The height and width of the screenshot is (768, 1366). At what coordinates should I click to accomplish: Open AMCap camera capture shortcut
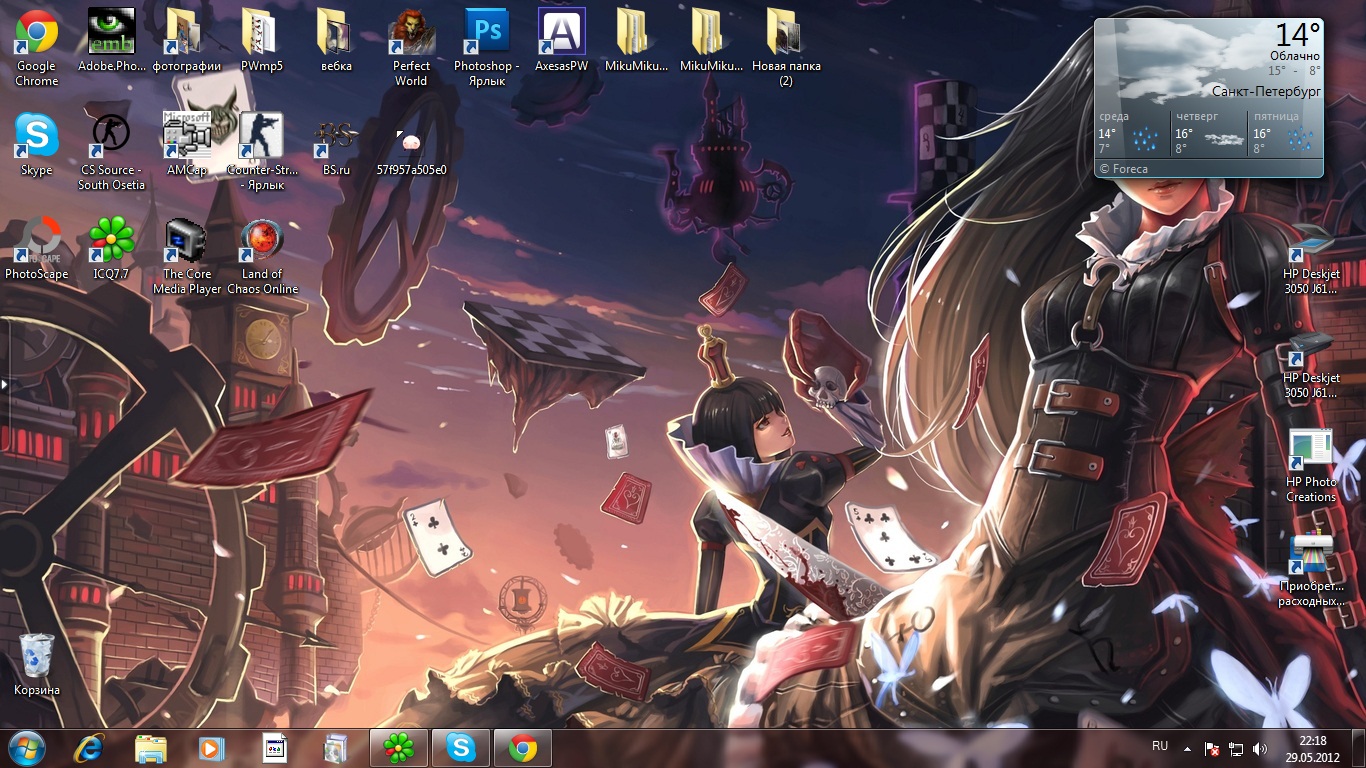(x=186, y=144)
